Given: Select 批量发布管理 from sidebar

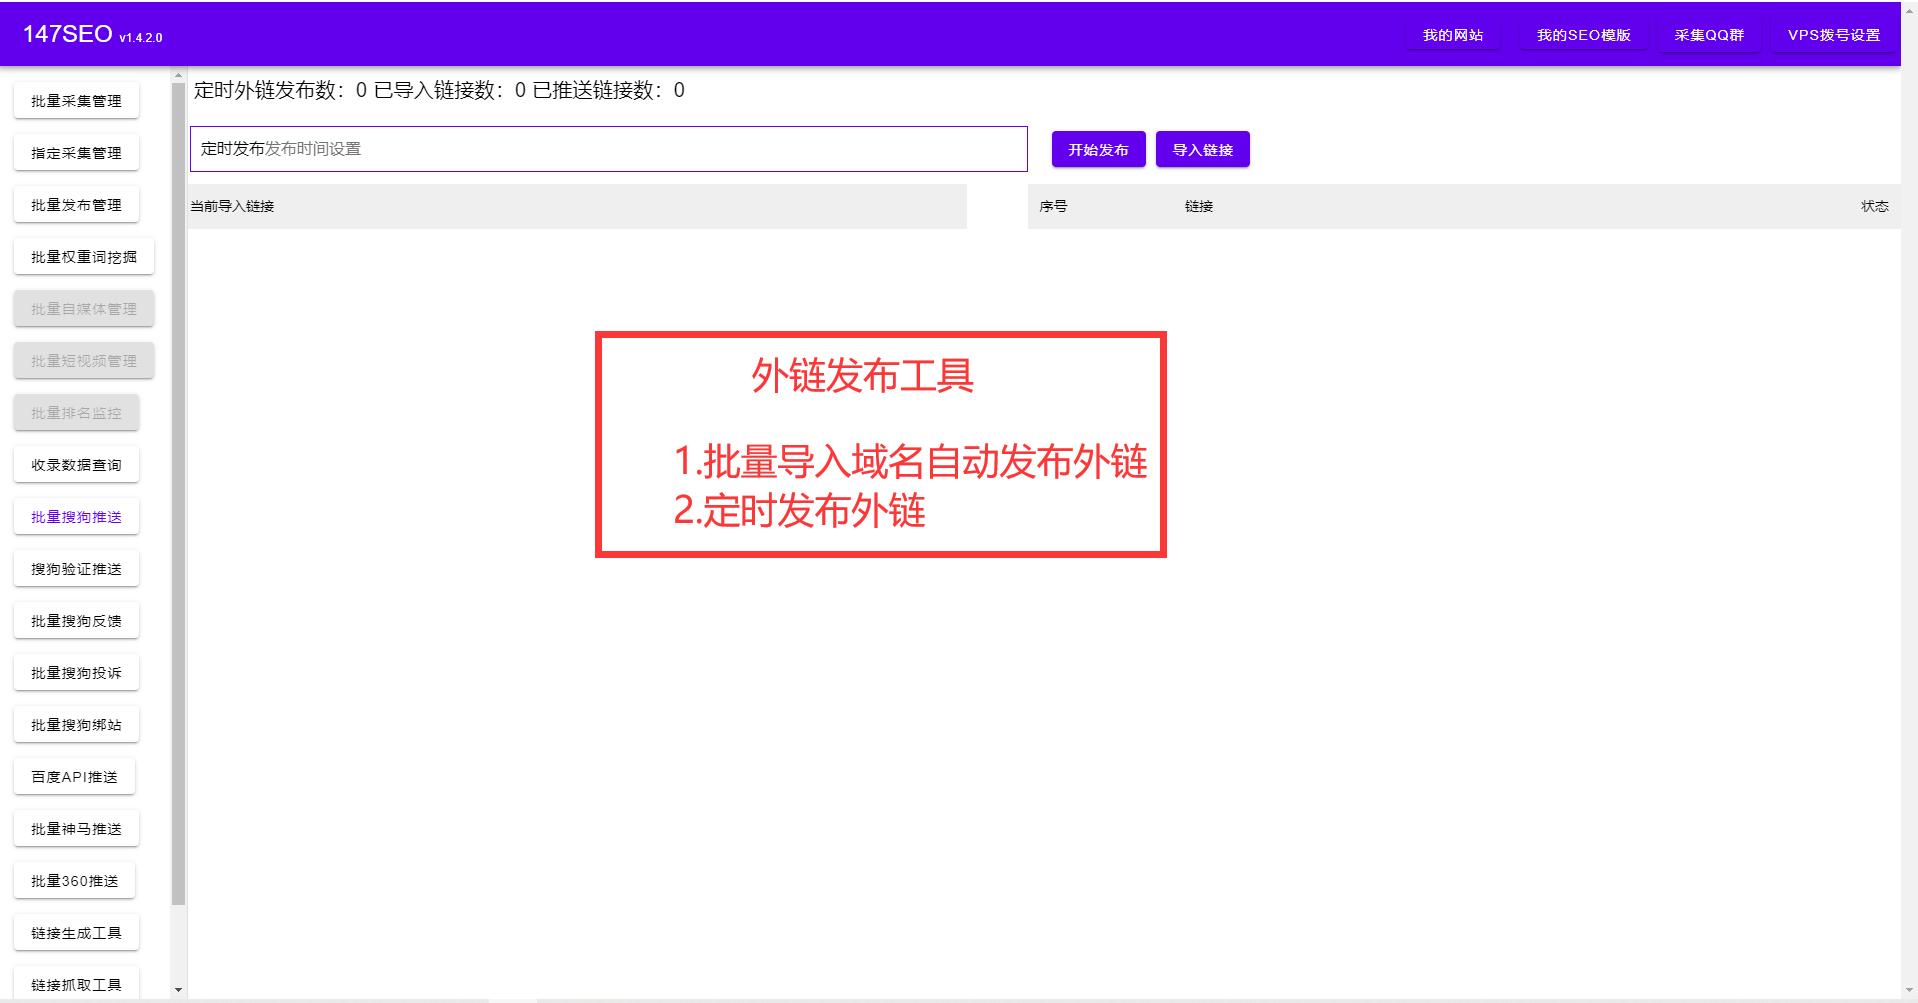Looking at the screenshot, I should [76, 204].
